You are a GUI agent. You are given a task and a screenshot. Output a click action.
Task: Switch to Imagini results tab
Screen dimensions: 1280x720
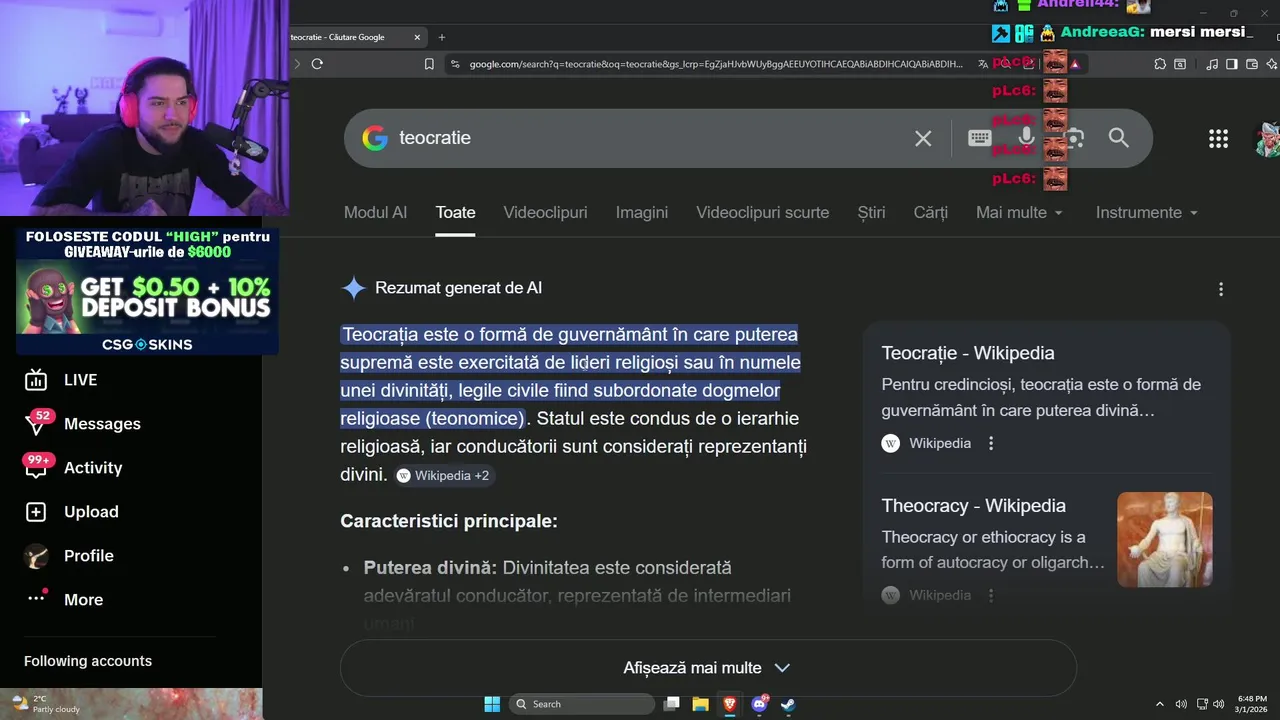[x=642, y=212]
